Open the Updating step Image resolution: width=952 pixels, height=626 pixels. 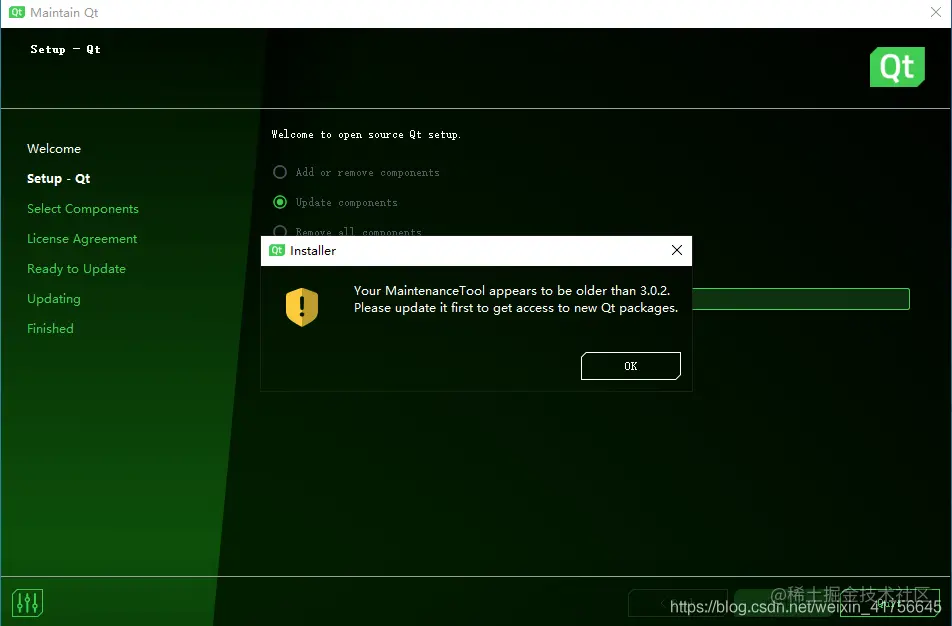coord(53,299)
